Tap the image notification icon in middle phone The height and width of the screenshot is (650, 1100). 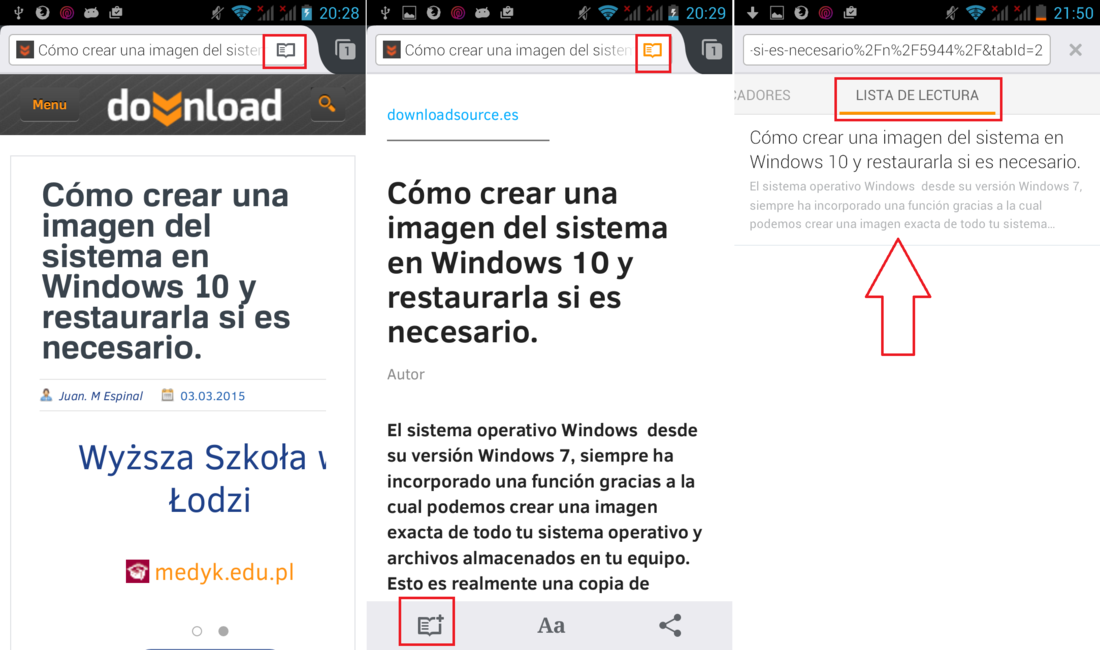click(x=409, y=13)
